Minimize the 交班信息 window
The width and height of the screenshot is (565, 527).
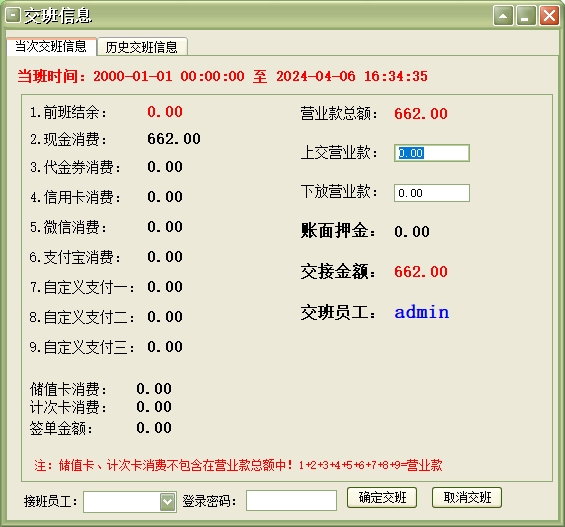coord(526,15)
